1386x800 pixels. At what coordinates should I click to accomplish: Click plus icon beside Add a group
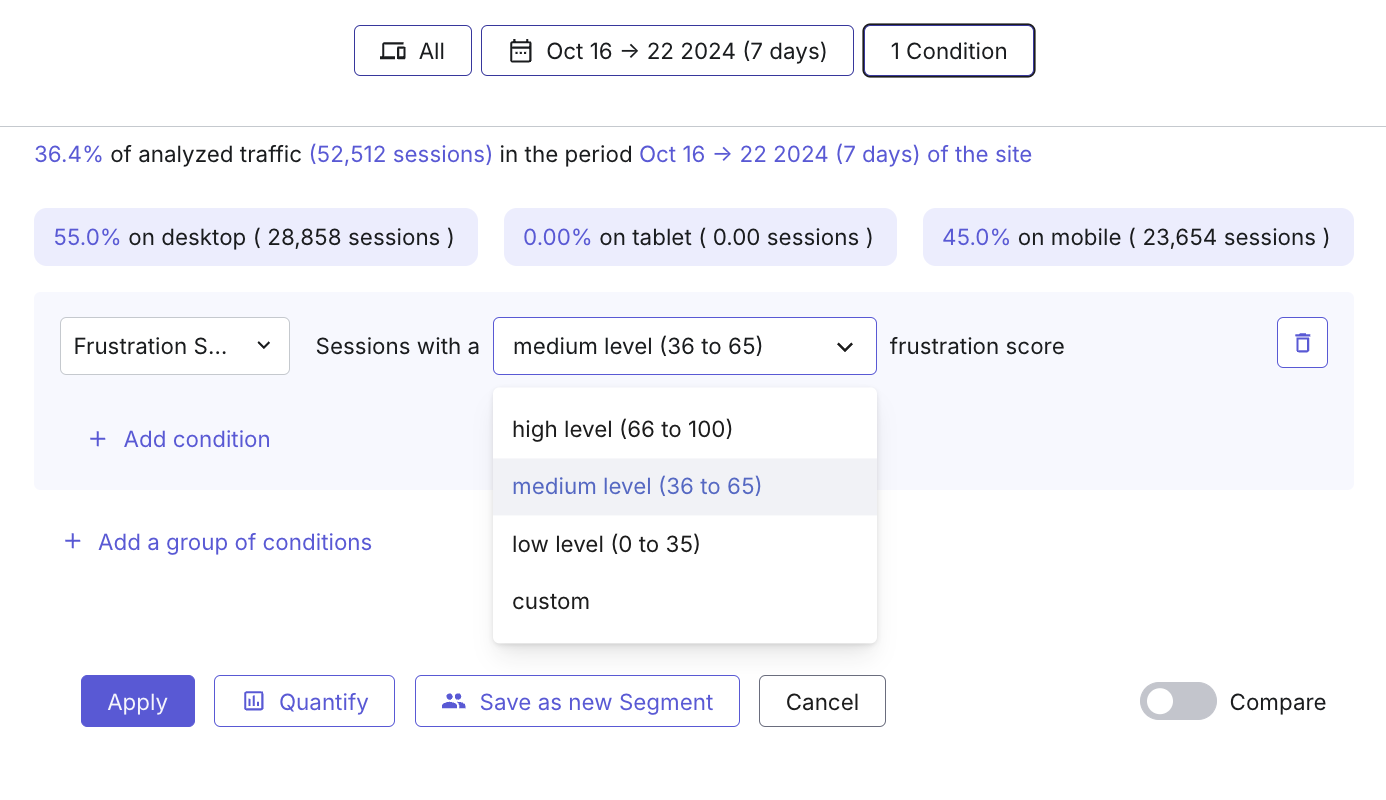pos(72,542)
